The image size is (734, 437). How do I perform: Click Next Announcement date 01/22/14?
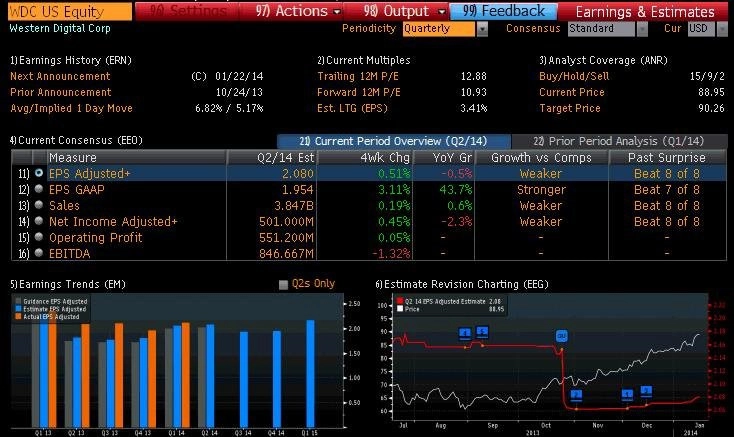coord(239,76)
